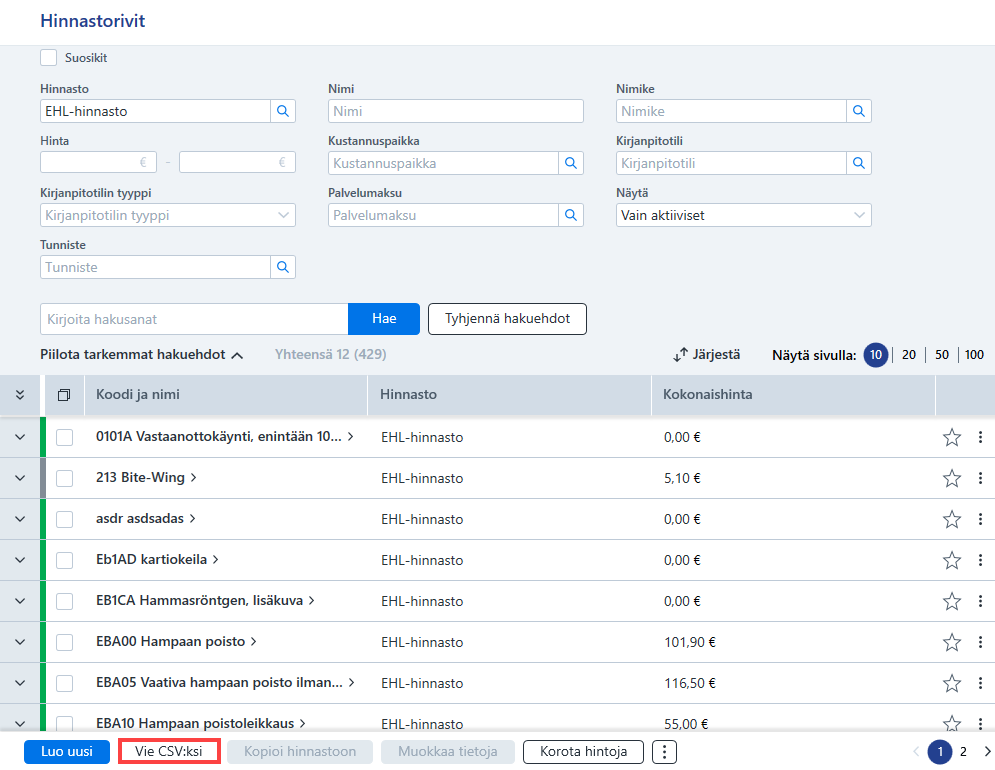Mark 213 Bite-Wing as favorite with star
This screenshot has height=770, width=995.
951,478
